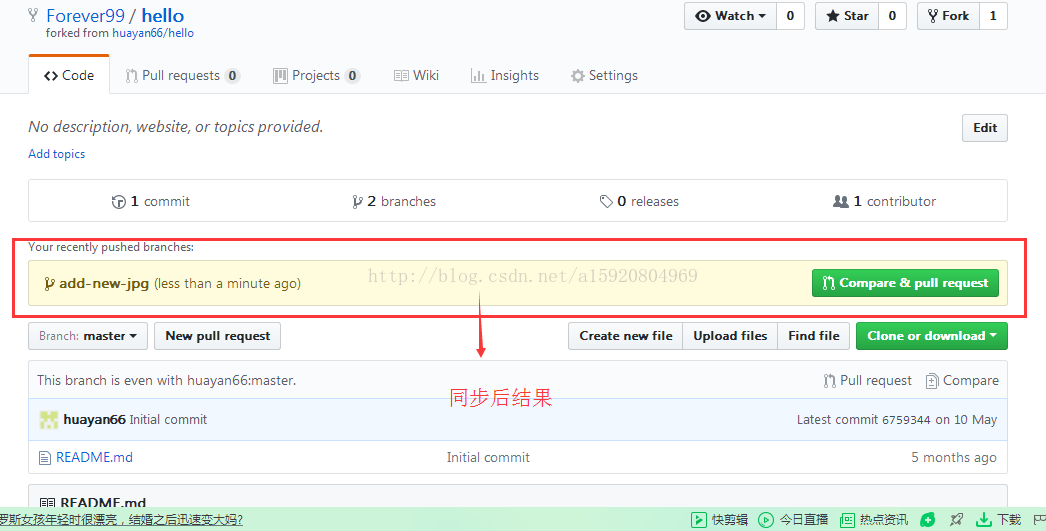Click the New pull request button
The height and width of the screenshot is (531, 1046).
point(217,336)
